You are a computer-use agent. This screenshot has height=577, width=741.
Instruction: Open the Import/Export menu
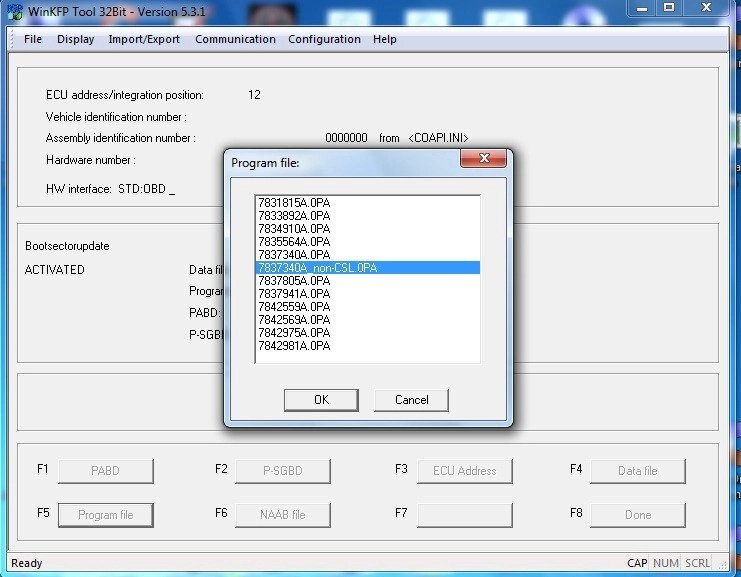[x=144, y=39]
